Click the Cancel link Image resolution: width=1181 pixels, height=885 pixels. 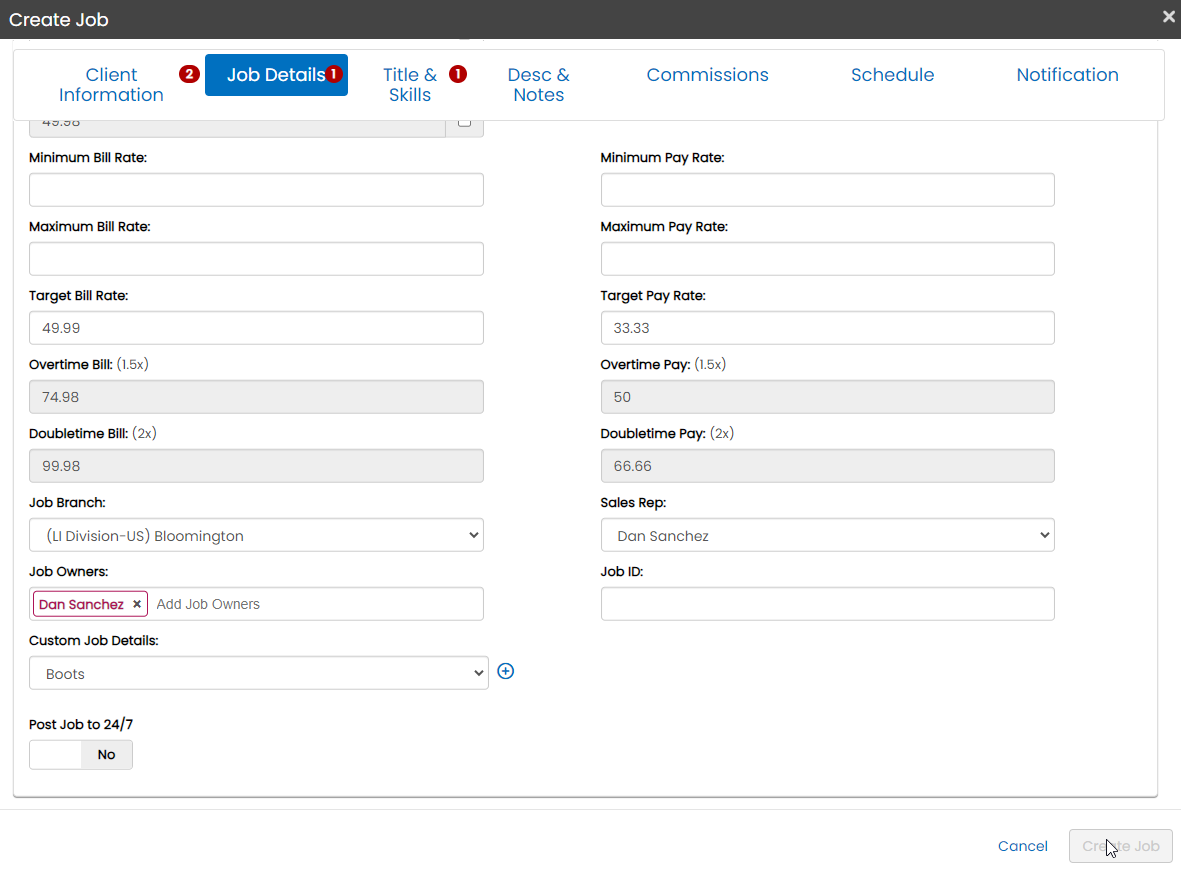(x=1022, y=846)
